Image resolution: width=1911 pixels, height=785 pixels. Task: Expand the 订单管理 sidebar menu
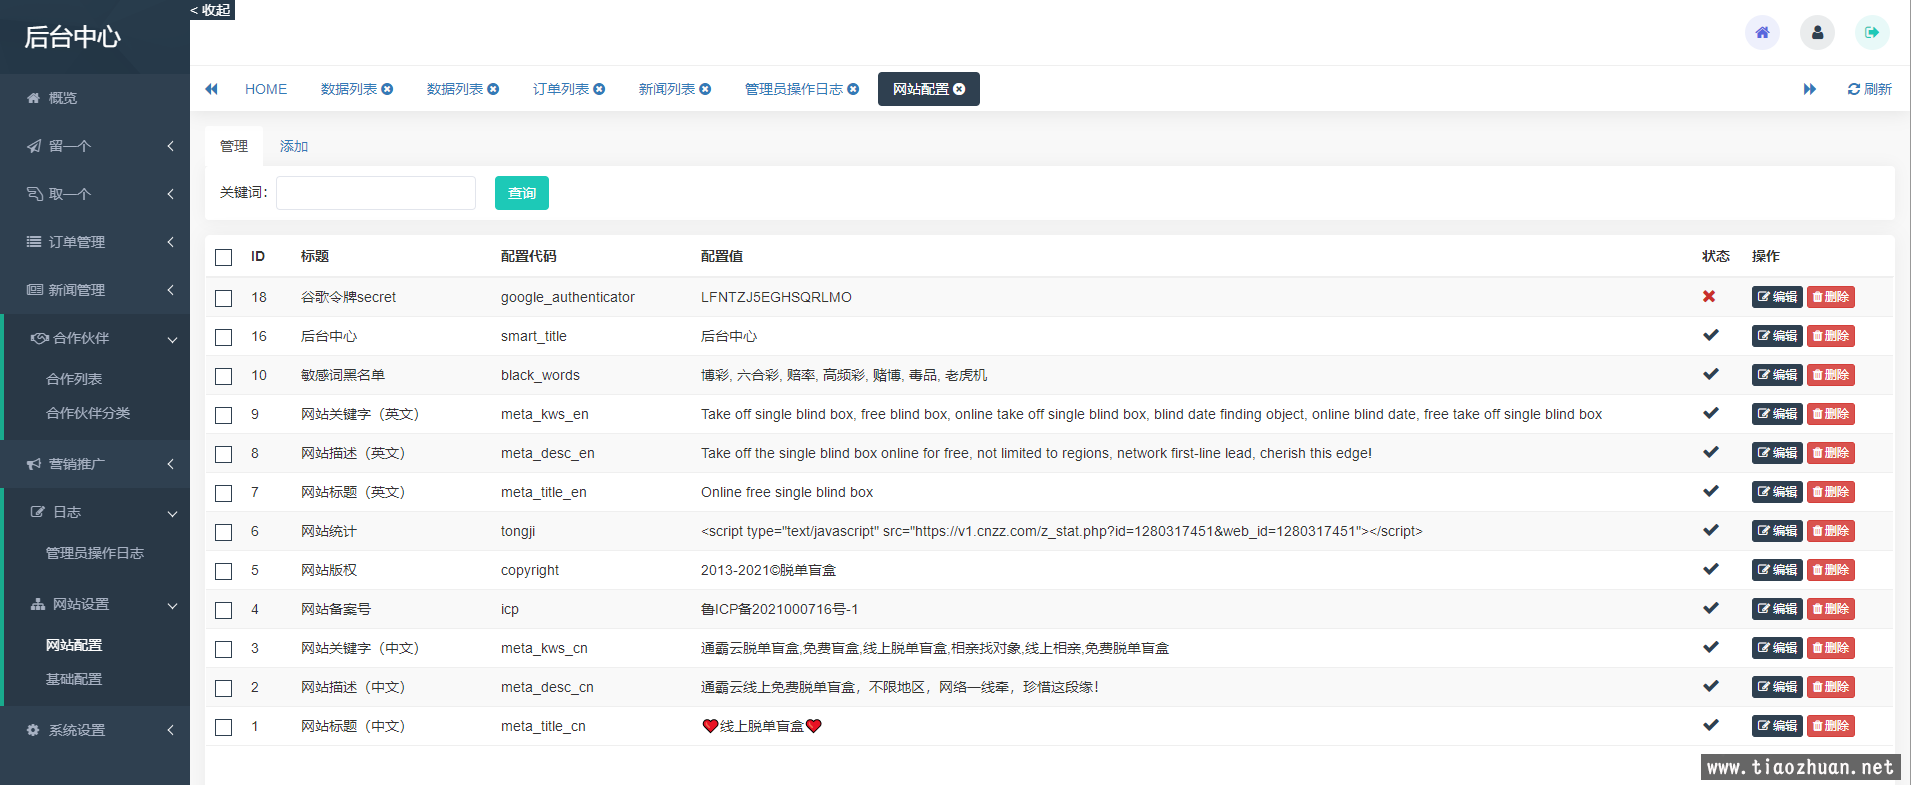(x=95, y=242)
